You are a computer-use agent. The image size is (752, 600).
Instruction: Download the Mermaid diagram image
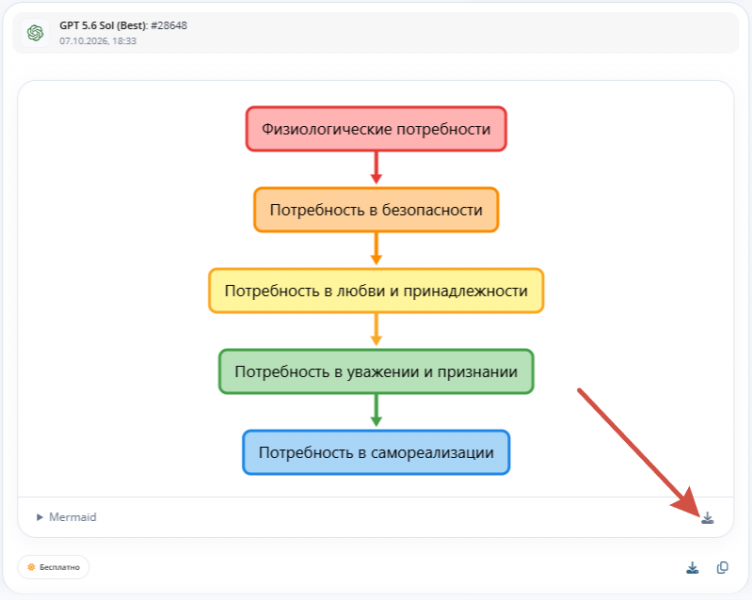pos(707,518)
